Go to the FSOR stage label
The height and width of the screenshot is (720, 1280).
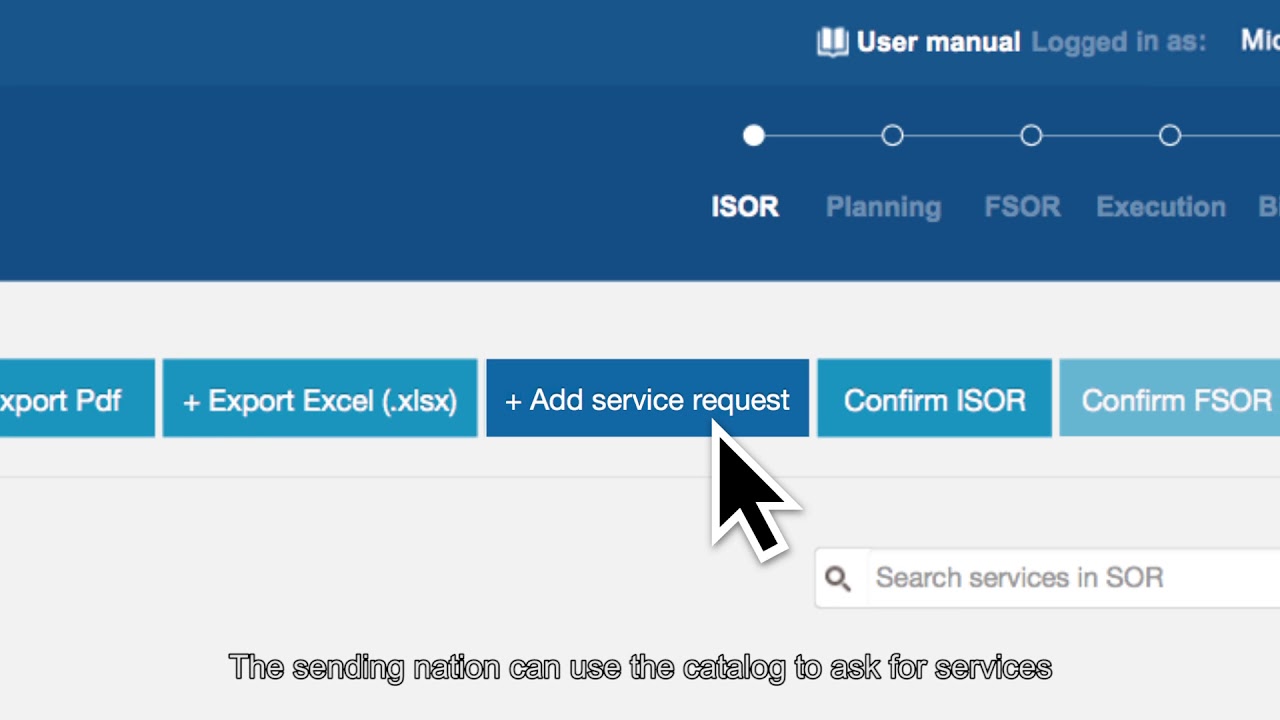pyautogui.click(x=1022, y=207)
